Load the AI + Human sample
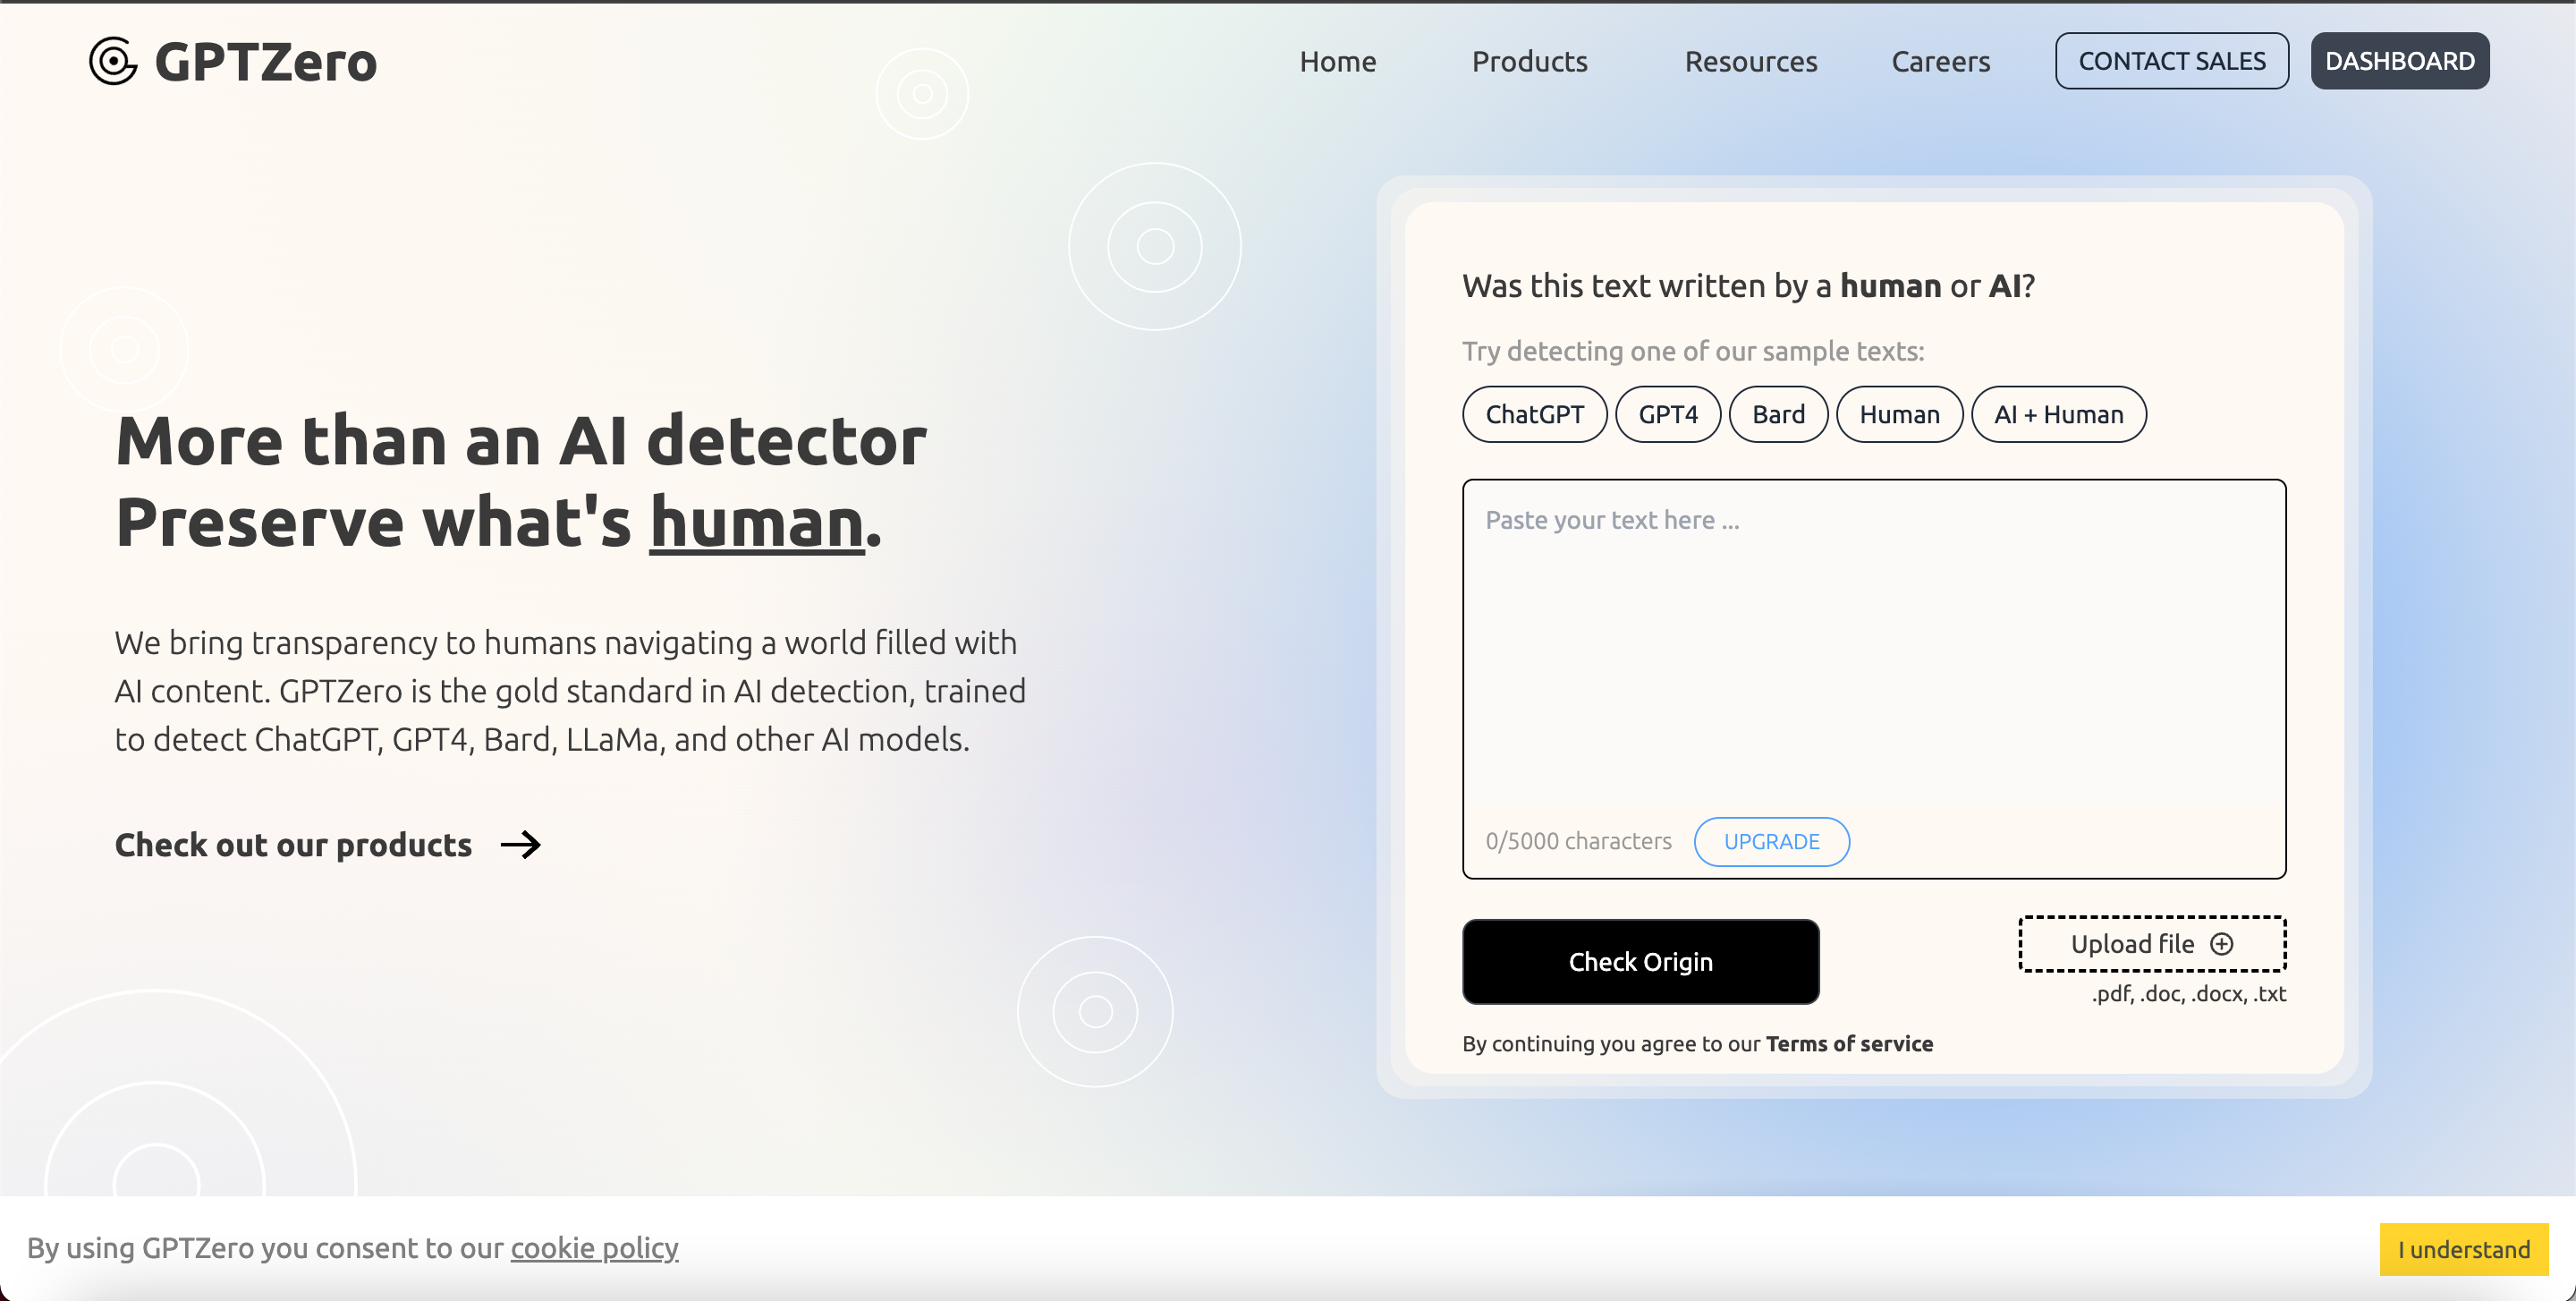The height and width of the screenshot is (1301, 2576). click(2058, 414)
